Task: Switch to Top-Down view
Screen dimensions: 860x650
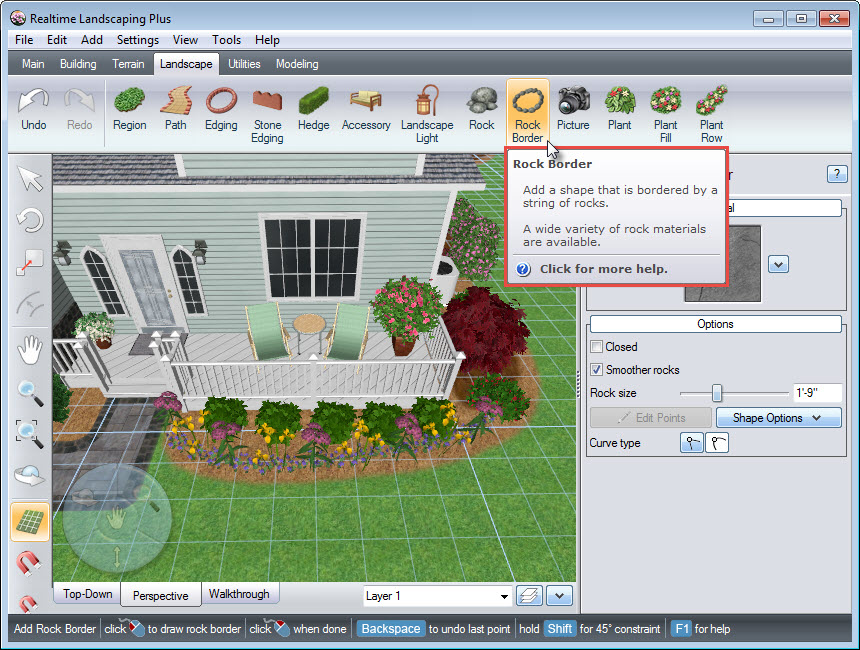Action: [x=87, y=594]
